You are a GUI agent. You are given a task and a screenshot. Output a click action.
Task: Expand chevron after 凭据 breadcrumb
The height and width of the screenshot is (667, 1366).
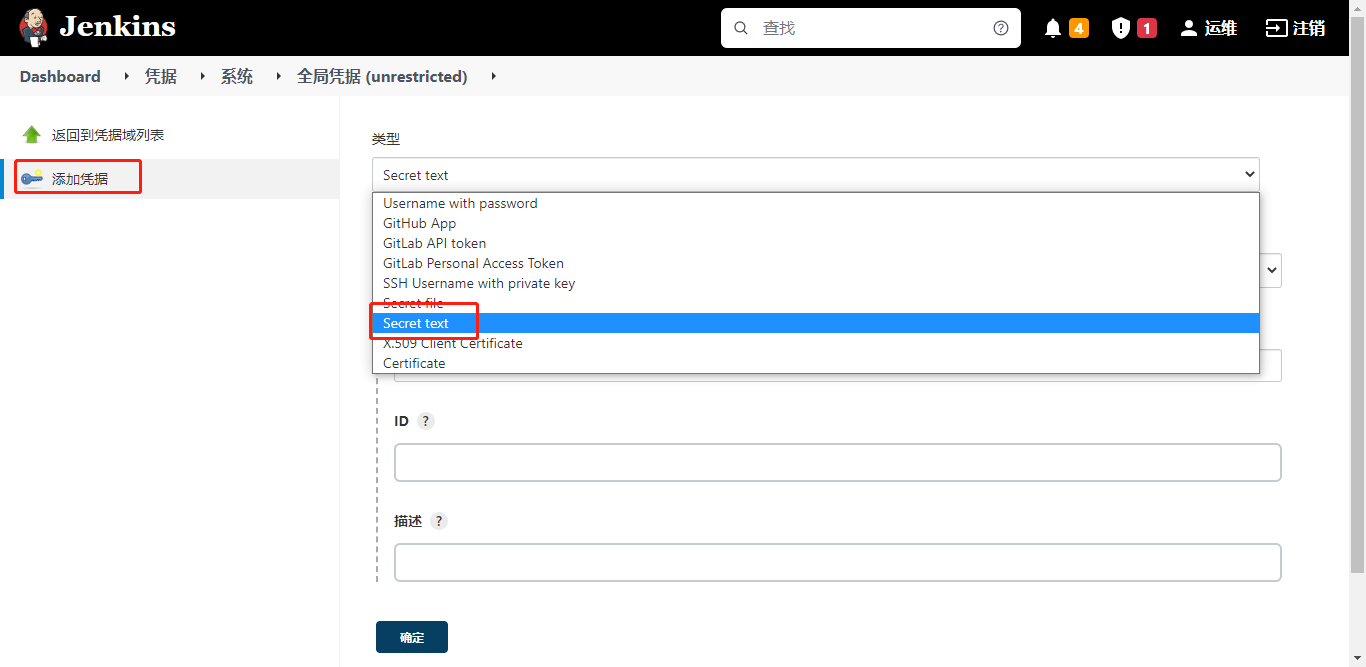pyautogui.click(x=202, y=76)
